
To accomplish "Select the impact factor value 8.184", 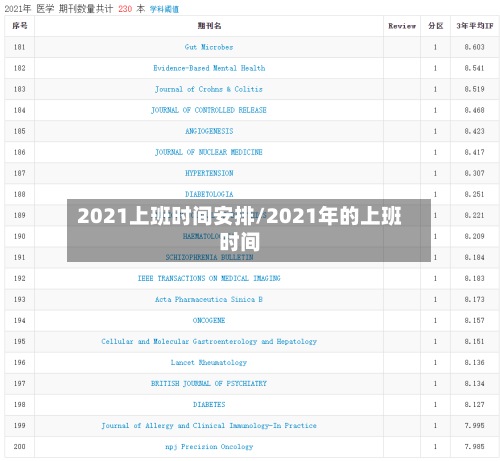I will point(474,257).
